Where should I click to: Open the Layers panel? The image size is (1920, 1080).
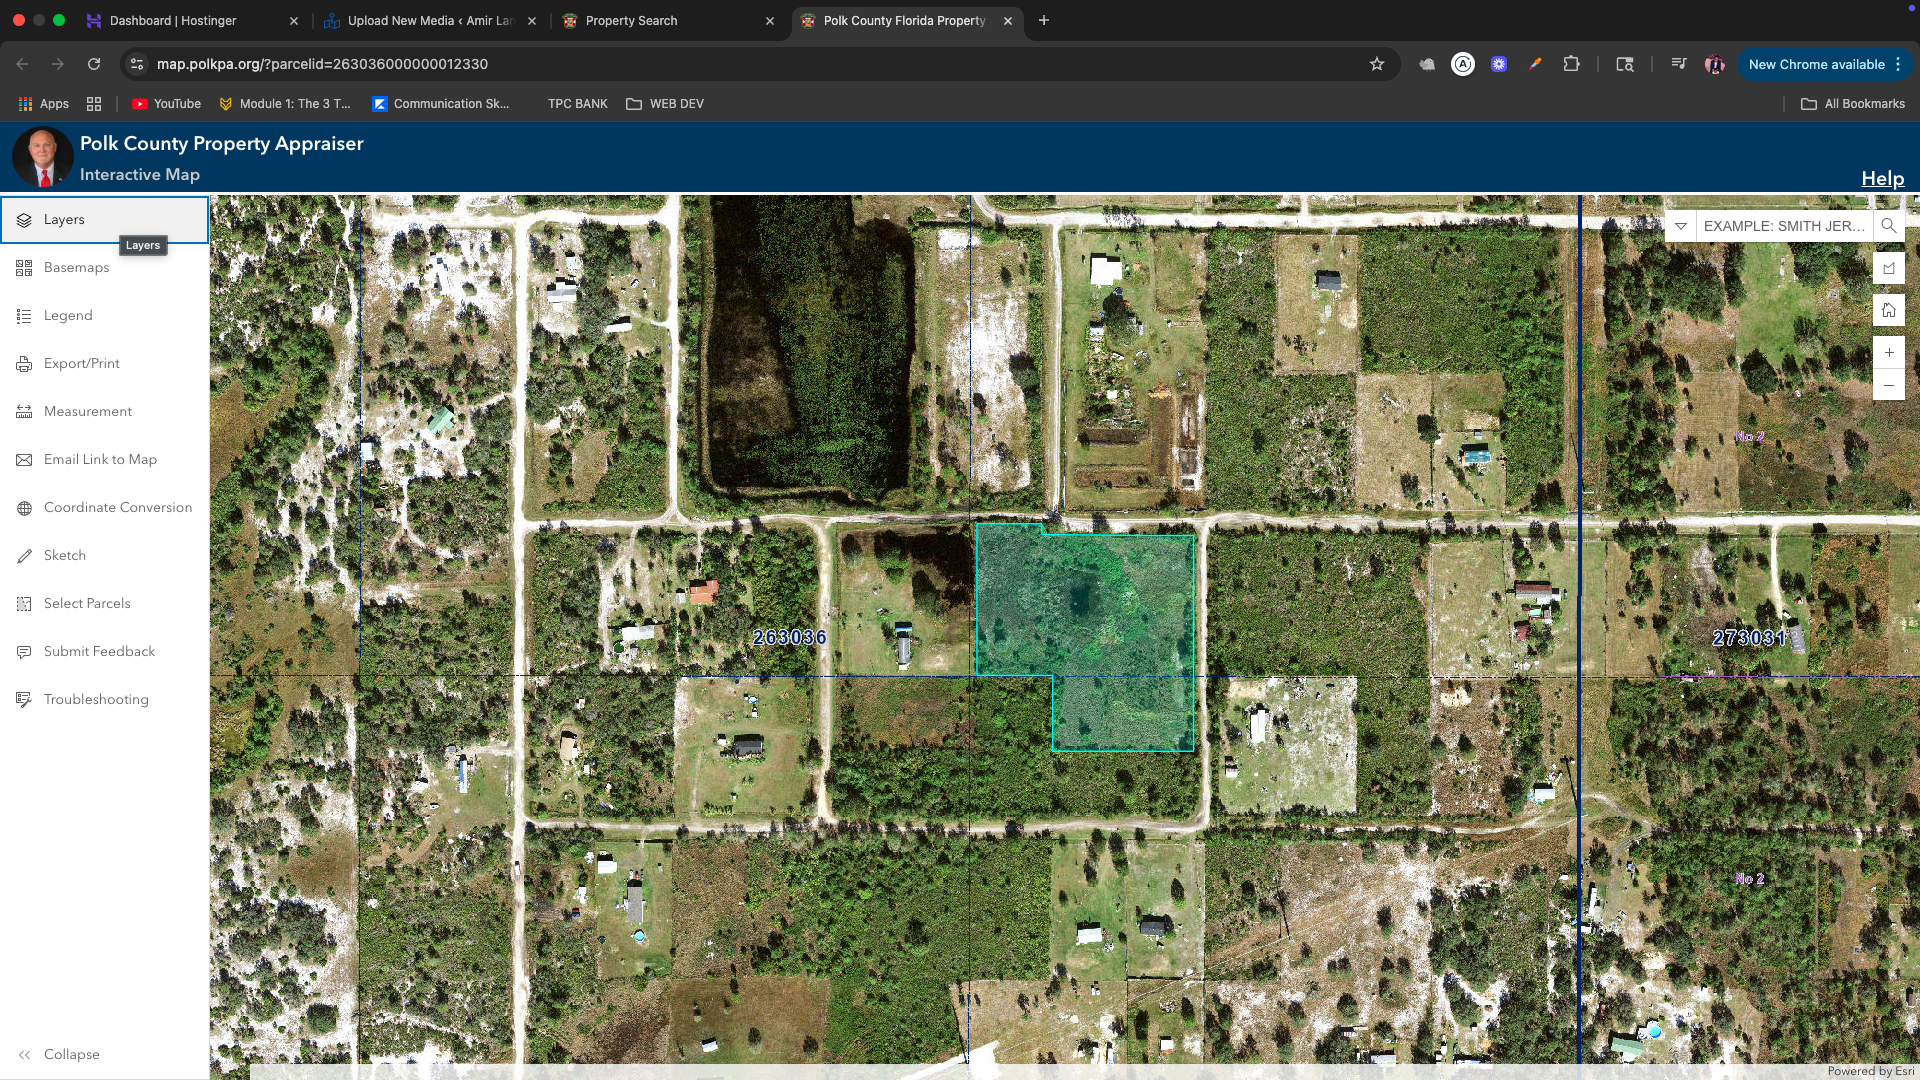click(64, 220)
